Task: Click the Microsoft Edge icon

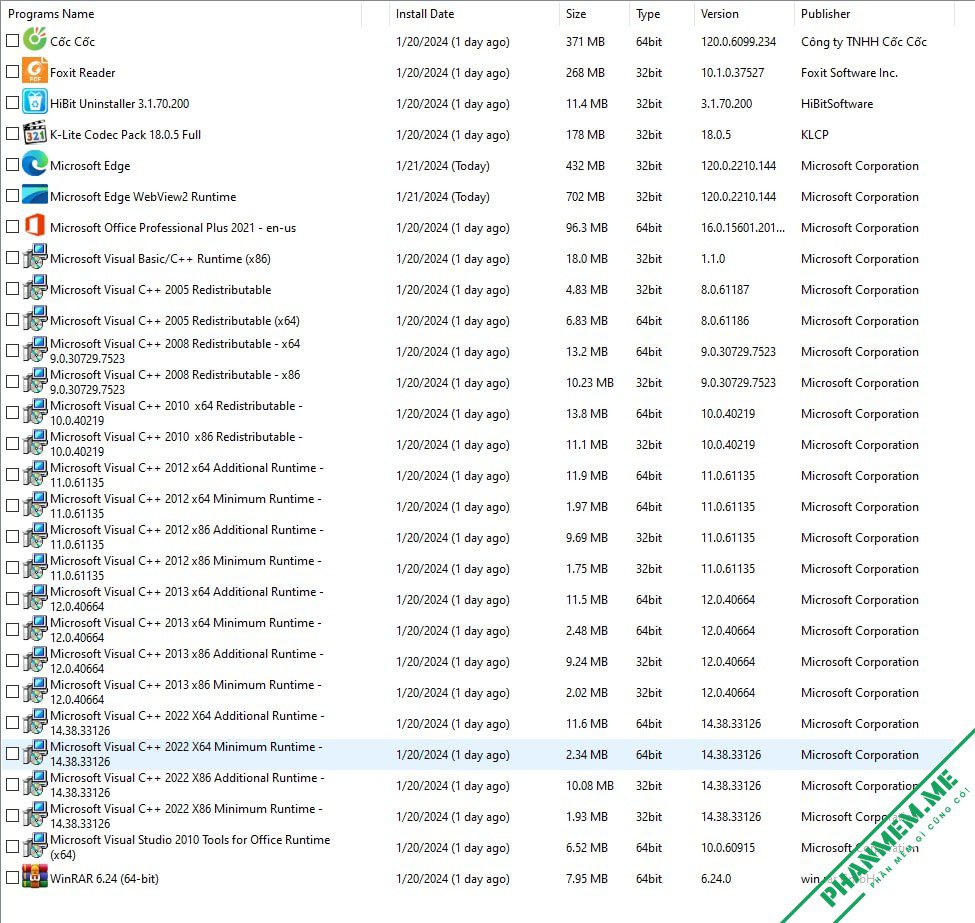Action: coord(35,164)
